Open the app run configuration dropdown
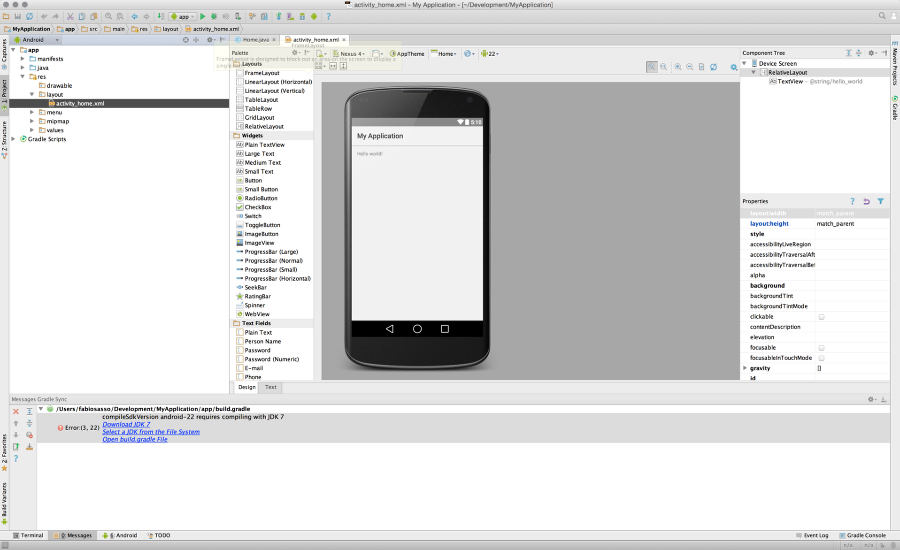 (x=183, y=17)
